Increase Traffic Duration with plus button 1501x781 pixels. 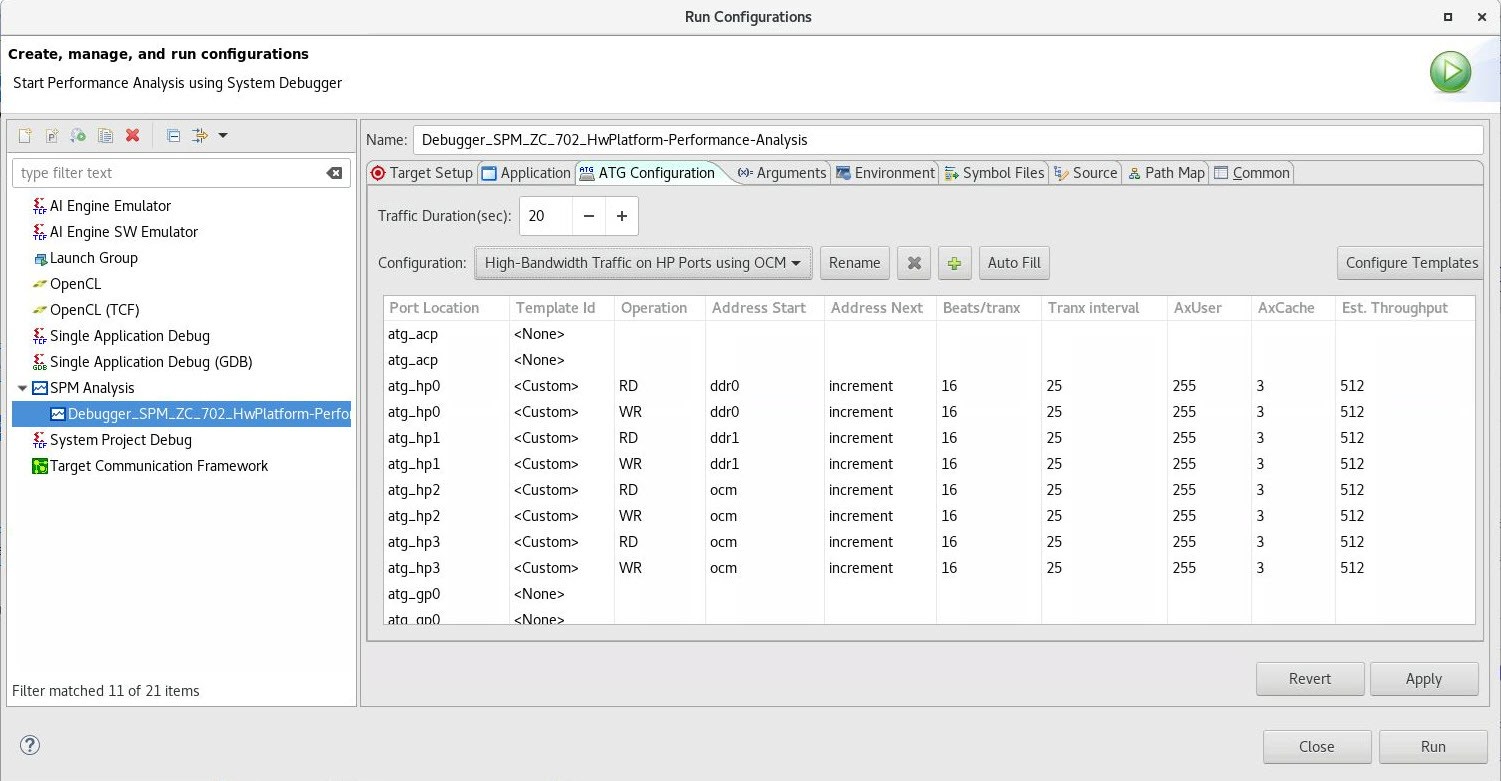(621, 216)
